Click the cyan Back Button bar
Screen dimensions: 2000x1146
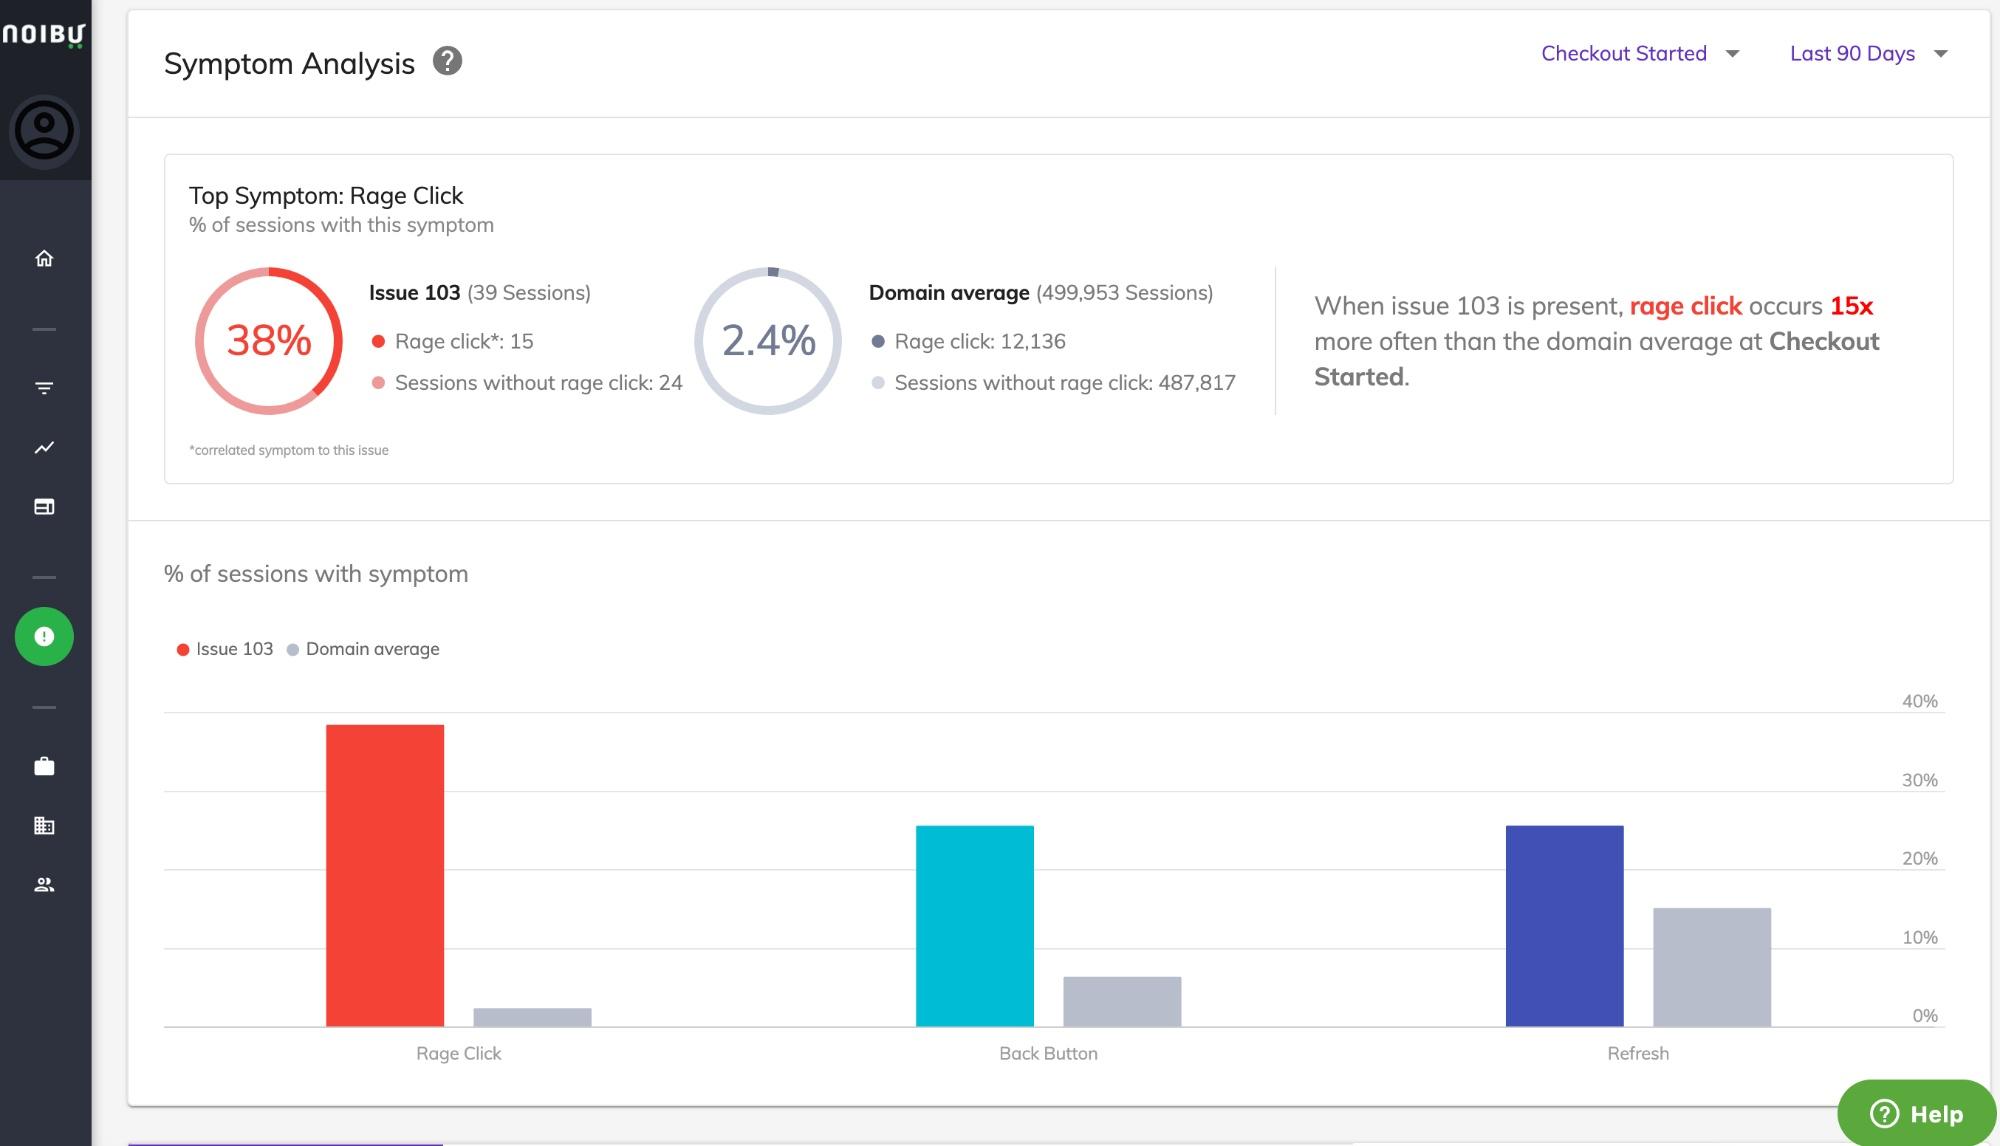[x=975, y=926]
